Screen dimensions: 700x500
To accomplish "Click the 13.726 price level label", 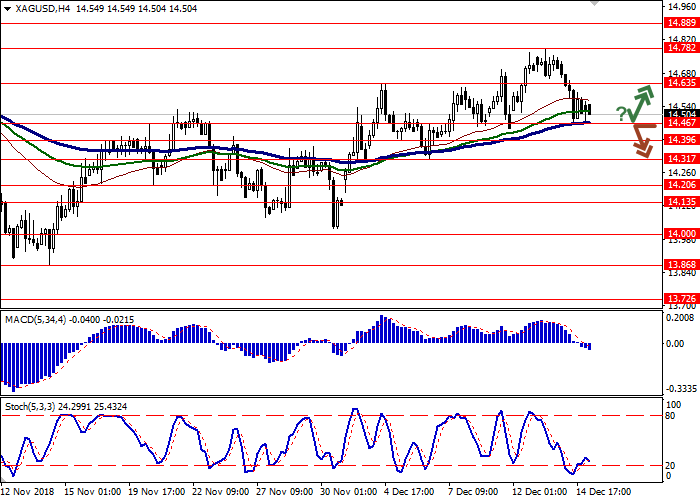I will coord(681,299).
